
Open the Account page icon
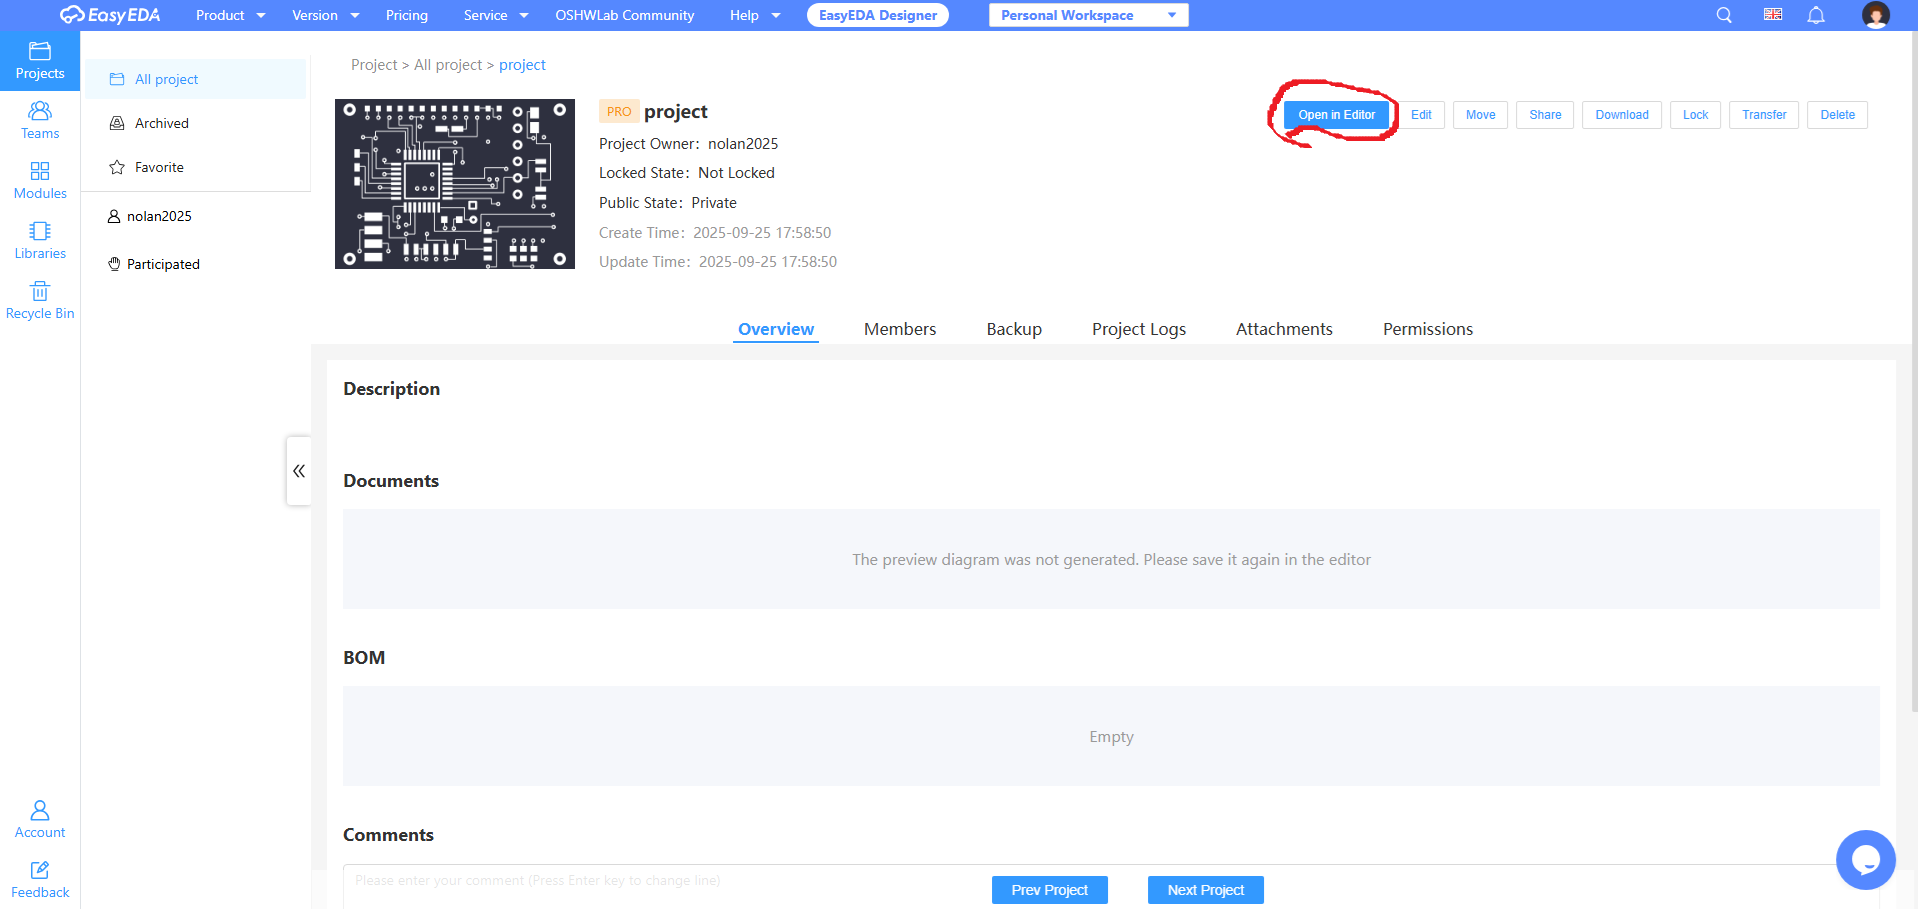(40, 819)
